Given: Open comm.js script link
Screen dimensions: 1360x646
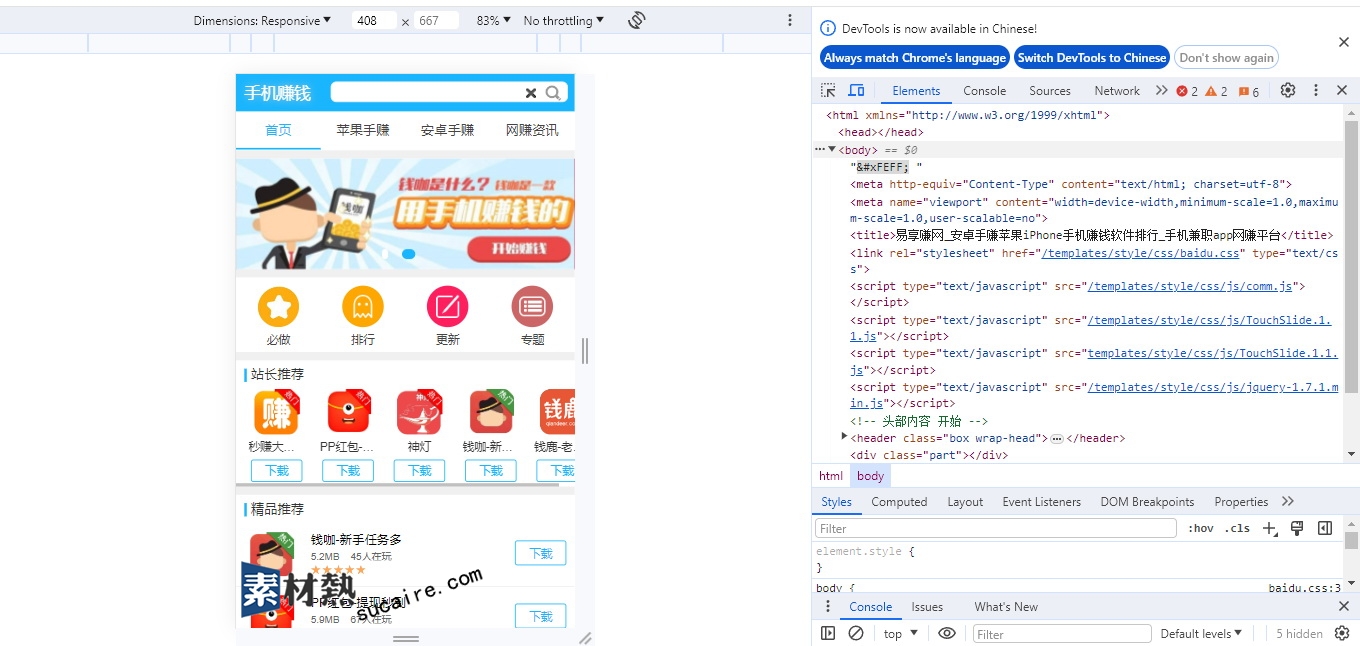Looking at the screenshot, I should point(1191,286).
